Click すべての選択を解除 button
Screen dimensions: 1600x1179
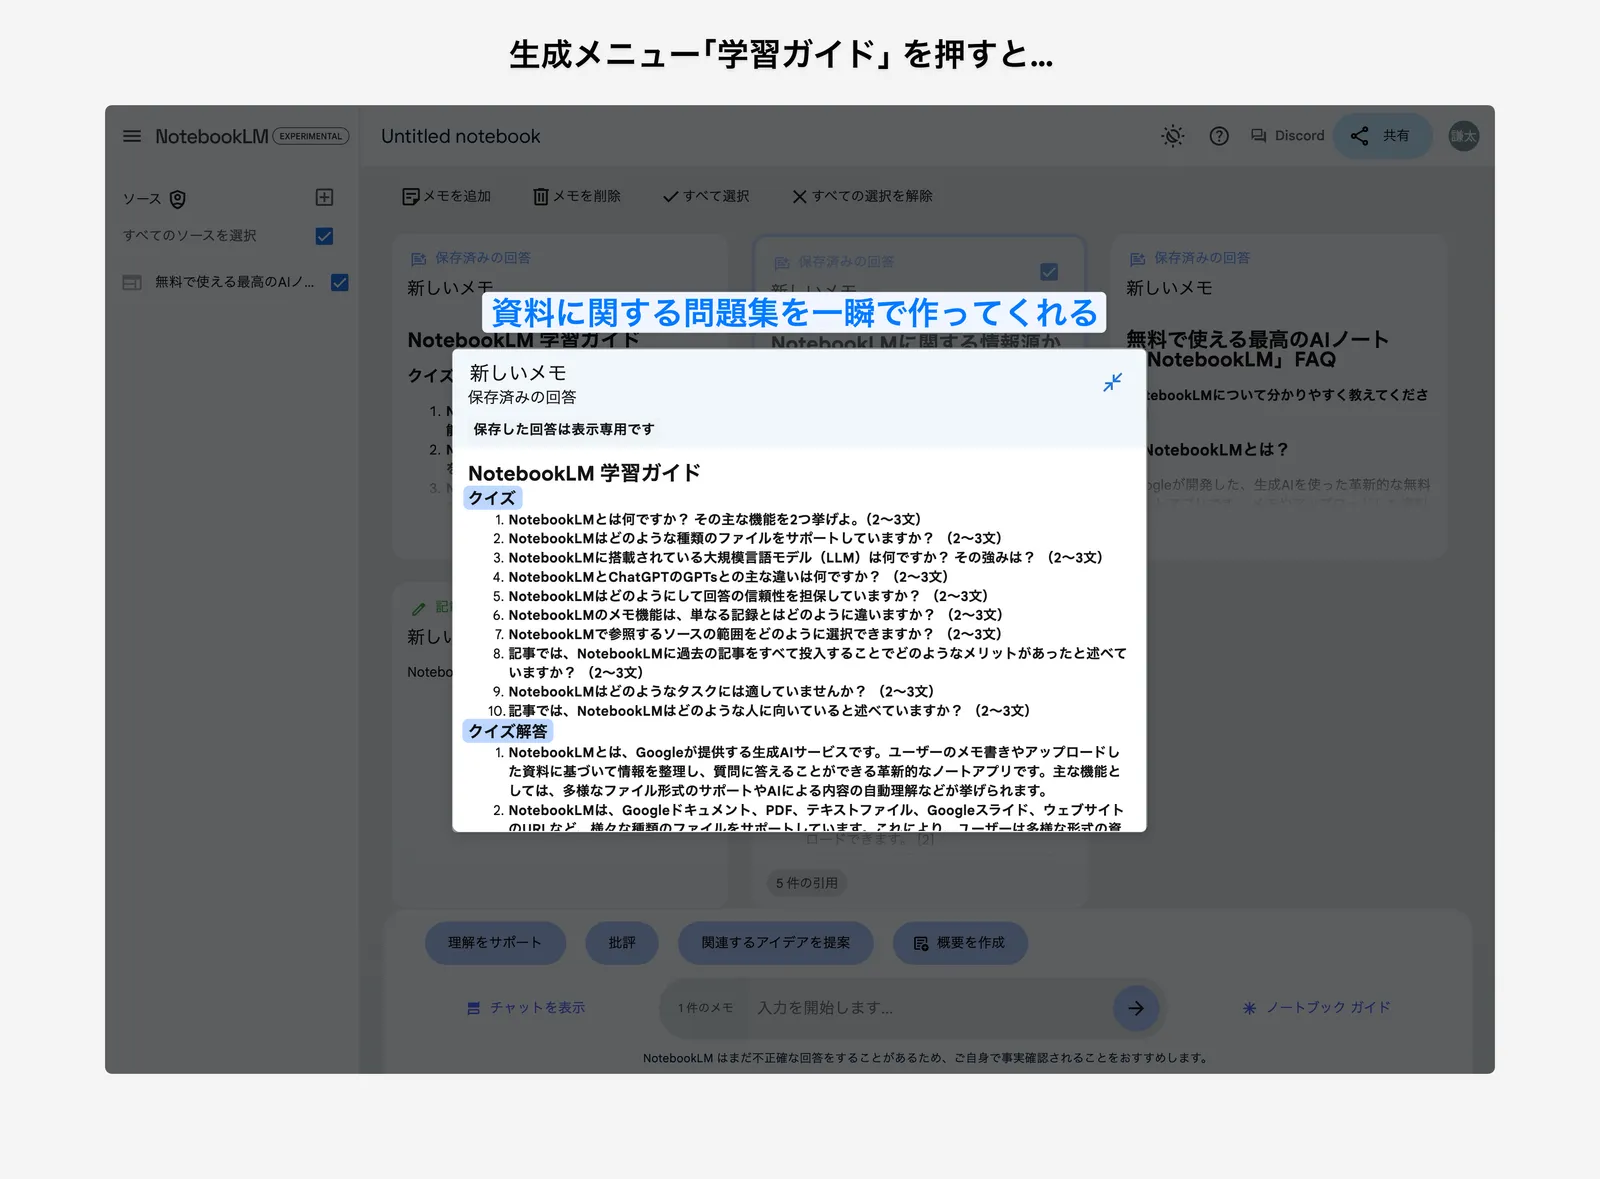pos(862,196)
